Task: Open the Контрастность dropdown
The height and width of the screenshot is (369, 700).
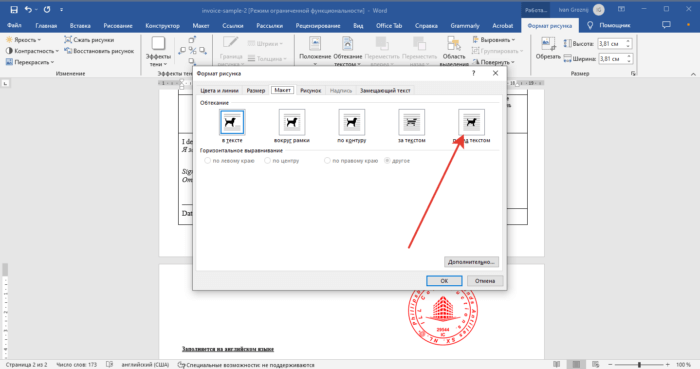Action: point(32,51)
